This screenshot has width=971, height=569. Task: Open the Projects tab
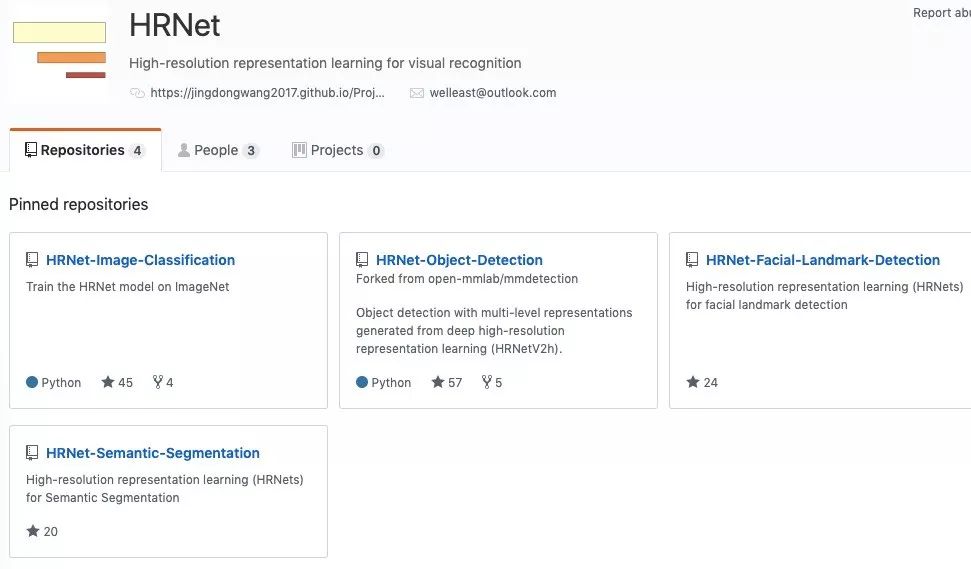coord(337,150)
